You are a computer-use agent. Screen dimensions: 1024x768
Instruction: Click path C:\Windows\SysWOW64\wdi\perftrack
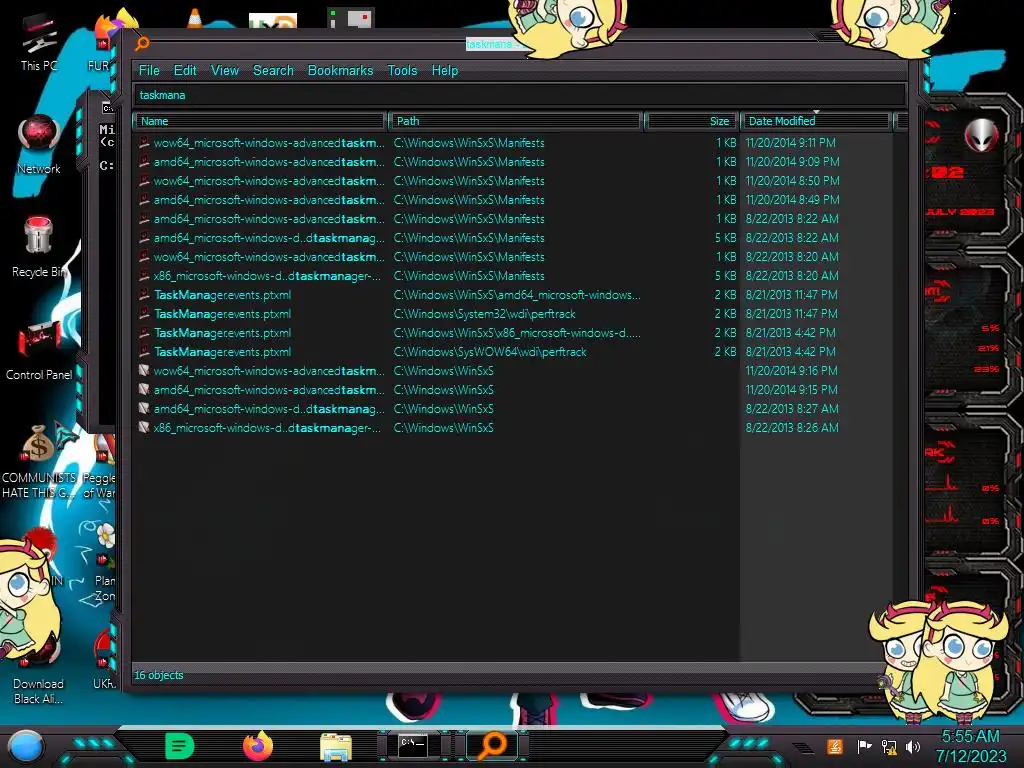[490, 351]
